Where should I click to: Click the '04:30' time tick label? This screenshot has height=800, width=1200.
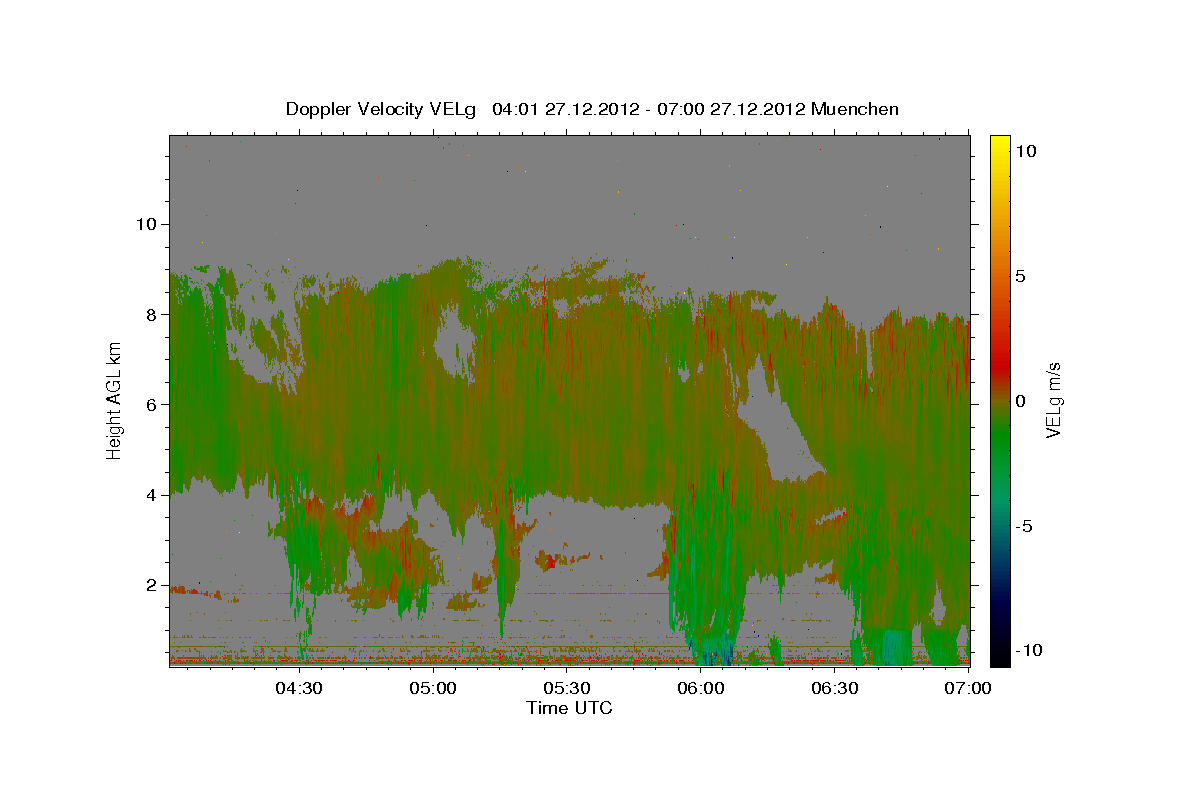pos(298,688)
